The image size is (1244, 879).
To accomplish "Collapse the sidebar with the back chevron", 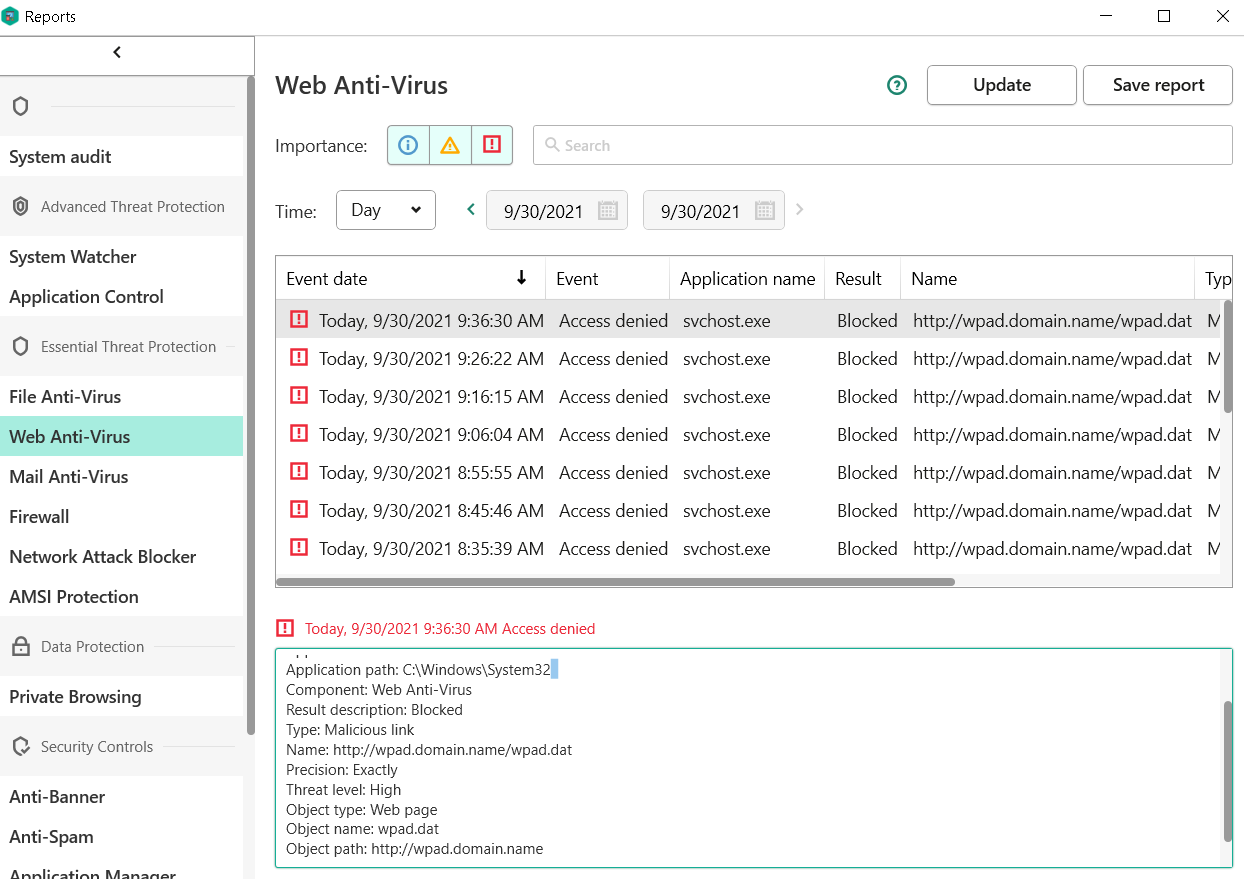I will coord(117,52).
